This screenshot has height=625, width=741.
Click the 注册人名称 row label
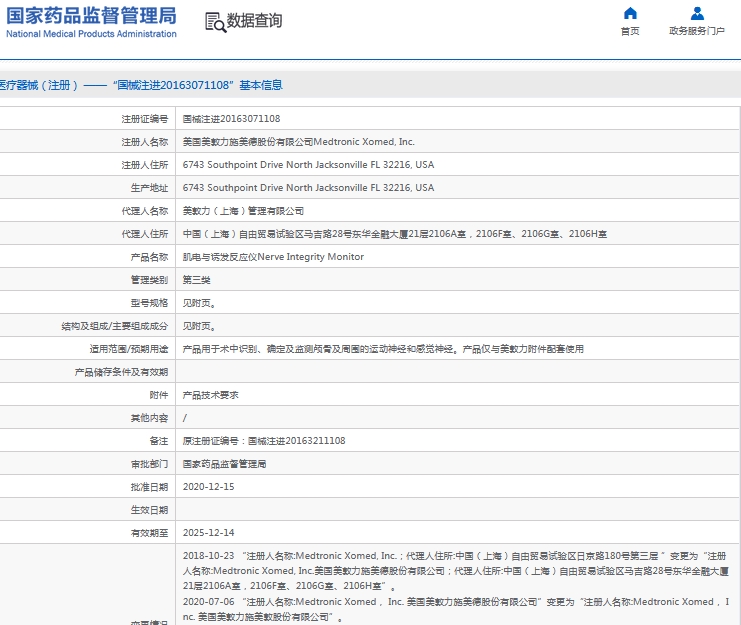coord(145,142)
